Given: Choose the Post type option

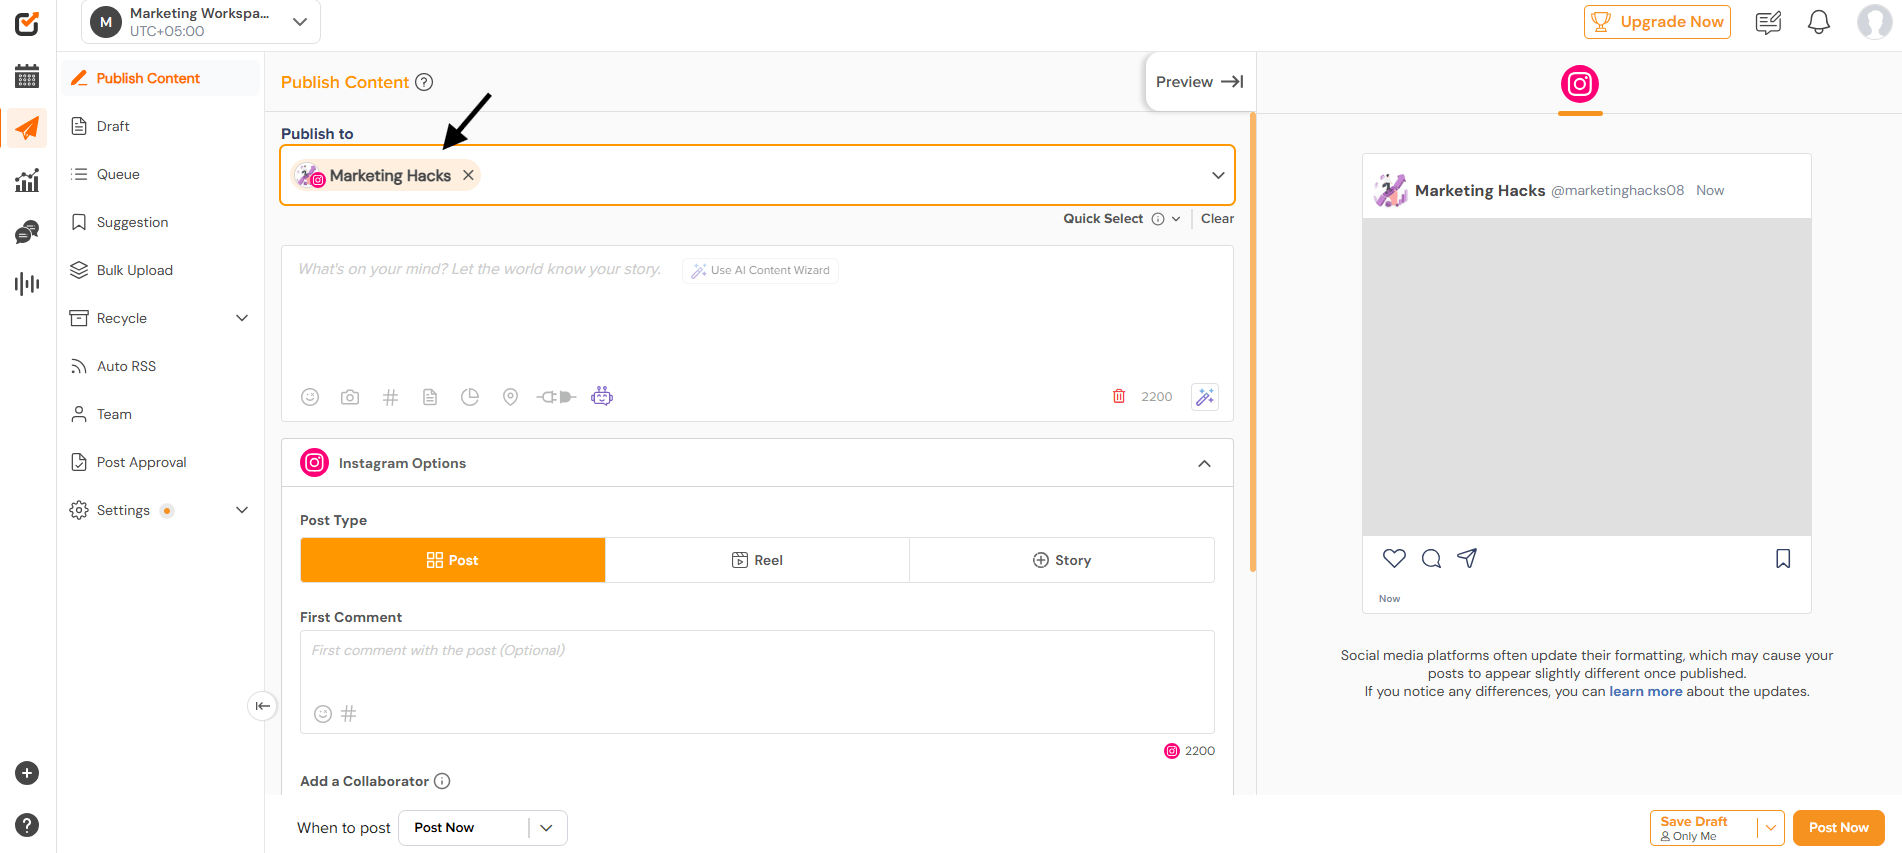Looking at the screenshot, I should [453, 560].
